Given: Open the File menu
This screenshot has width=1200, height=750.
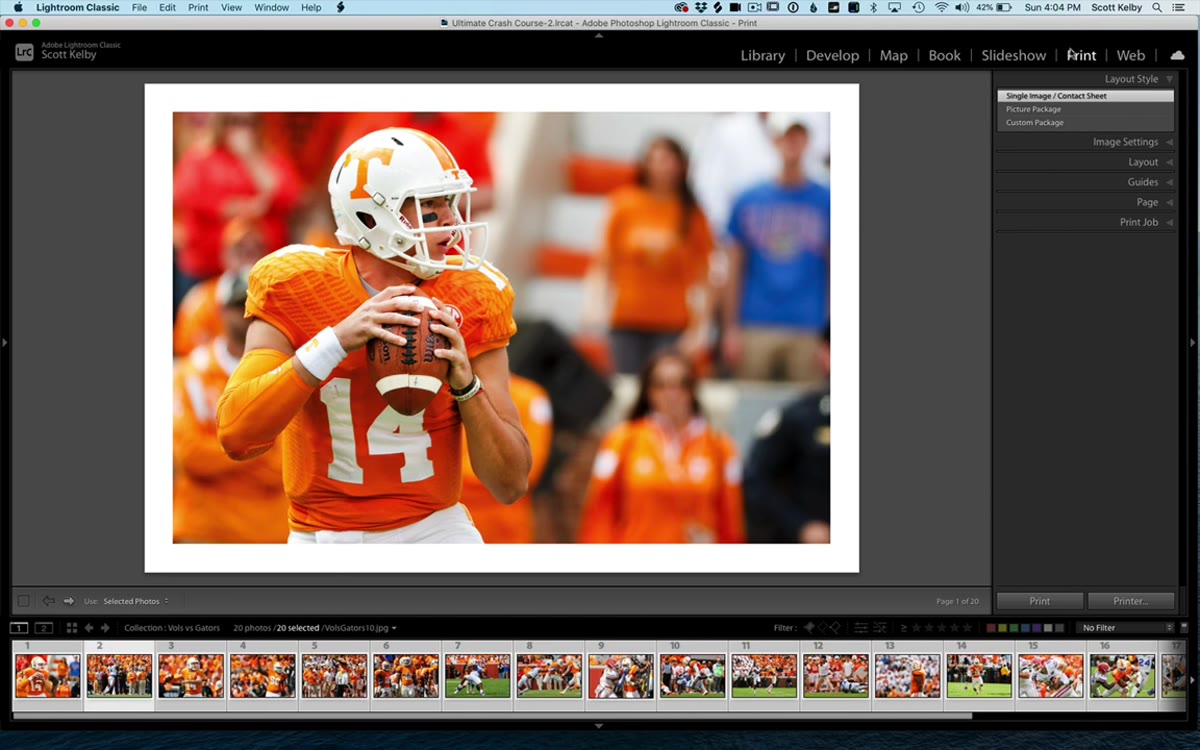Looking at the screenshot, I should pos(139,8).
